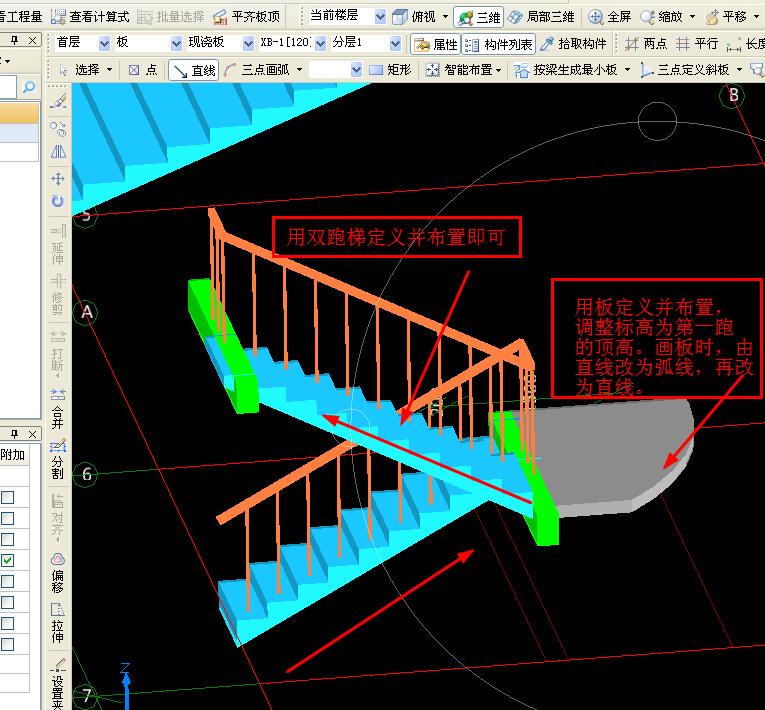
Task: Tick the first checkbox under 附加 header
Action: pos(7,497)
